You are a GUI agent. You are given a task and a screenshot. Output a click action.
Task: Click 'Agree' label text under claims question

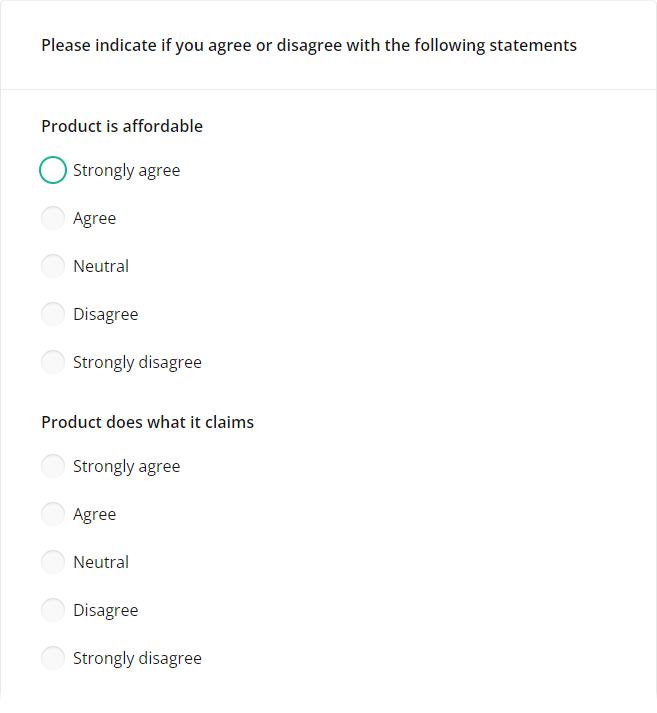coord(95,514)
